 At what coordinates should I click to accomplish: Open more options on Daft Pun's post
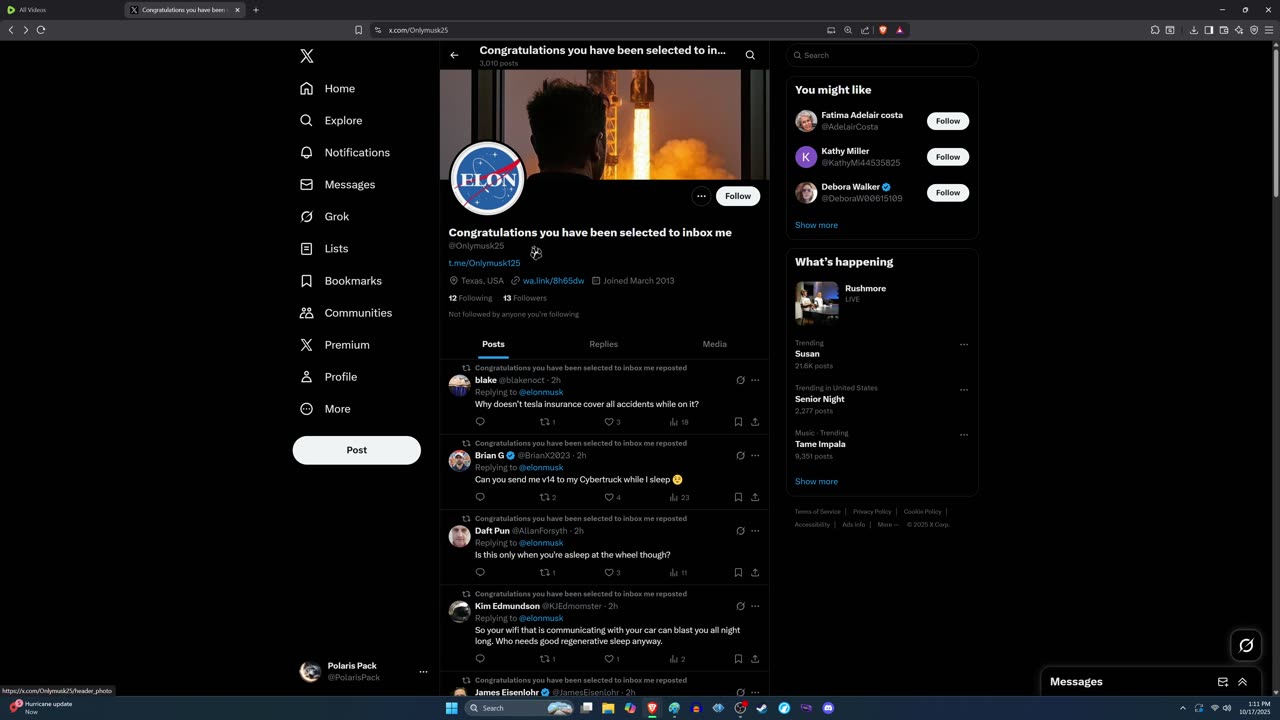(x=755, y=531)
